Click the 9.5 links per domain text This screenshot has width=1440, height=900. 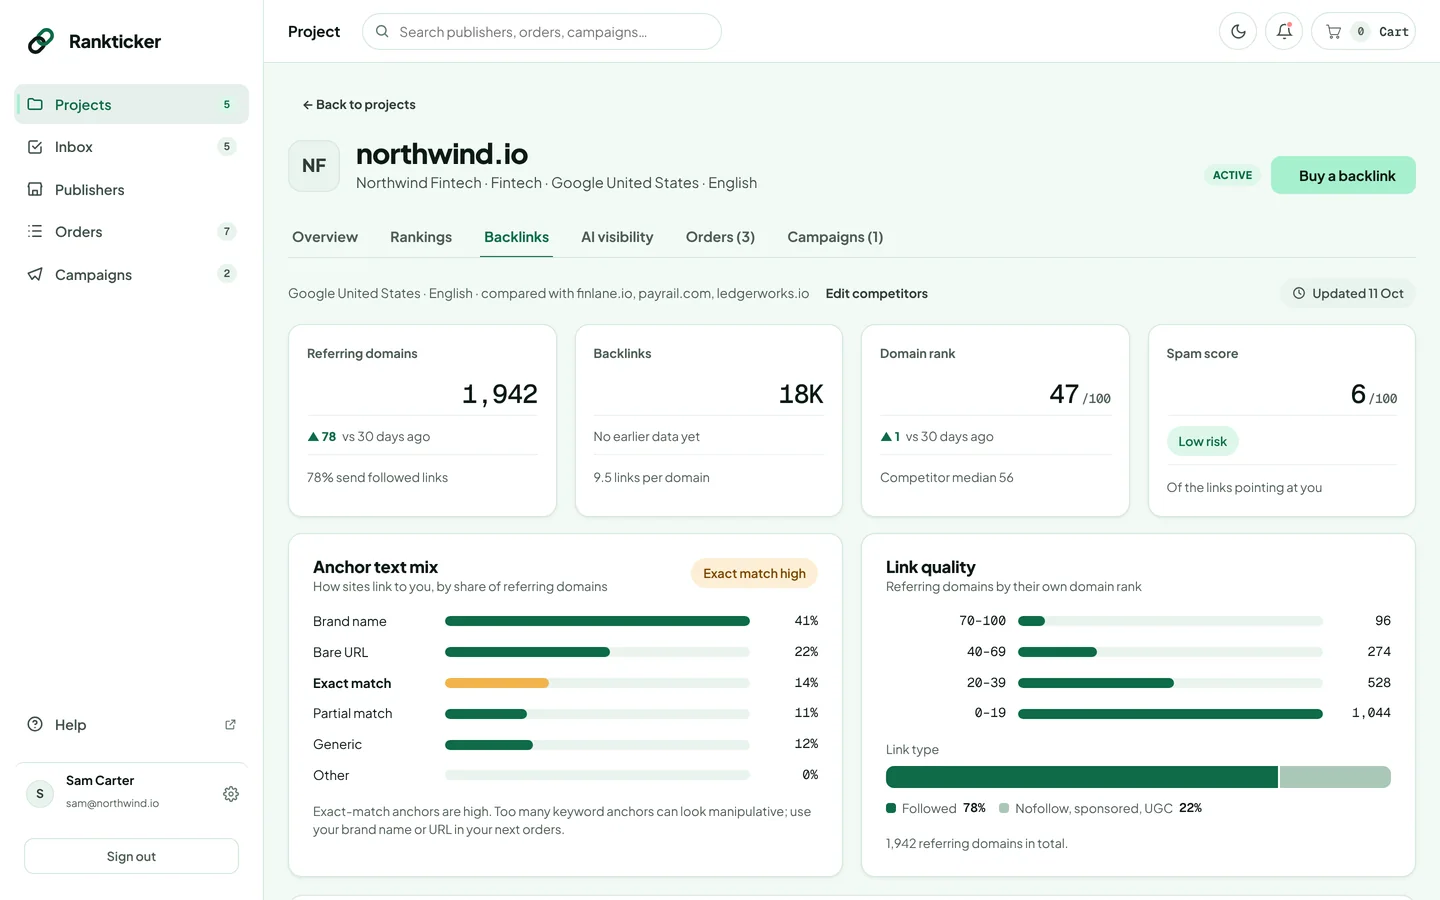651,477
